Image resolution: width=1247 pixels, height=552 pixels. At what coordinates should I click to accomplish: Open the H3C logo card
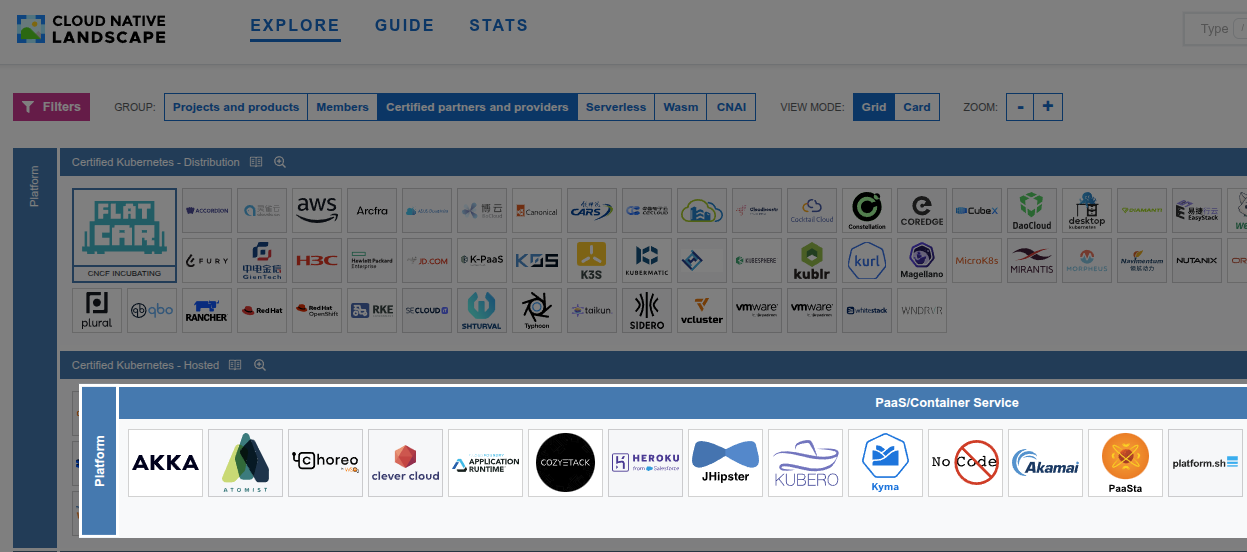pyautogui.click(x=317, y=260)
